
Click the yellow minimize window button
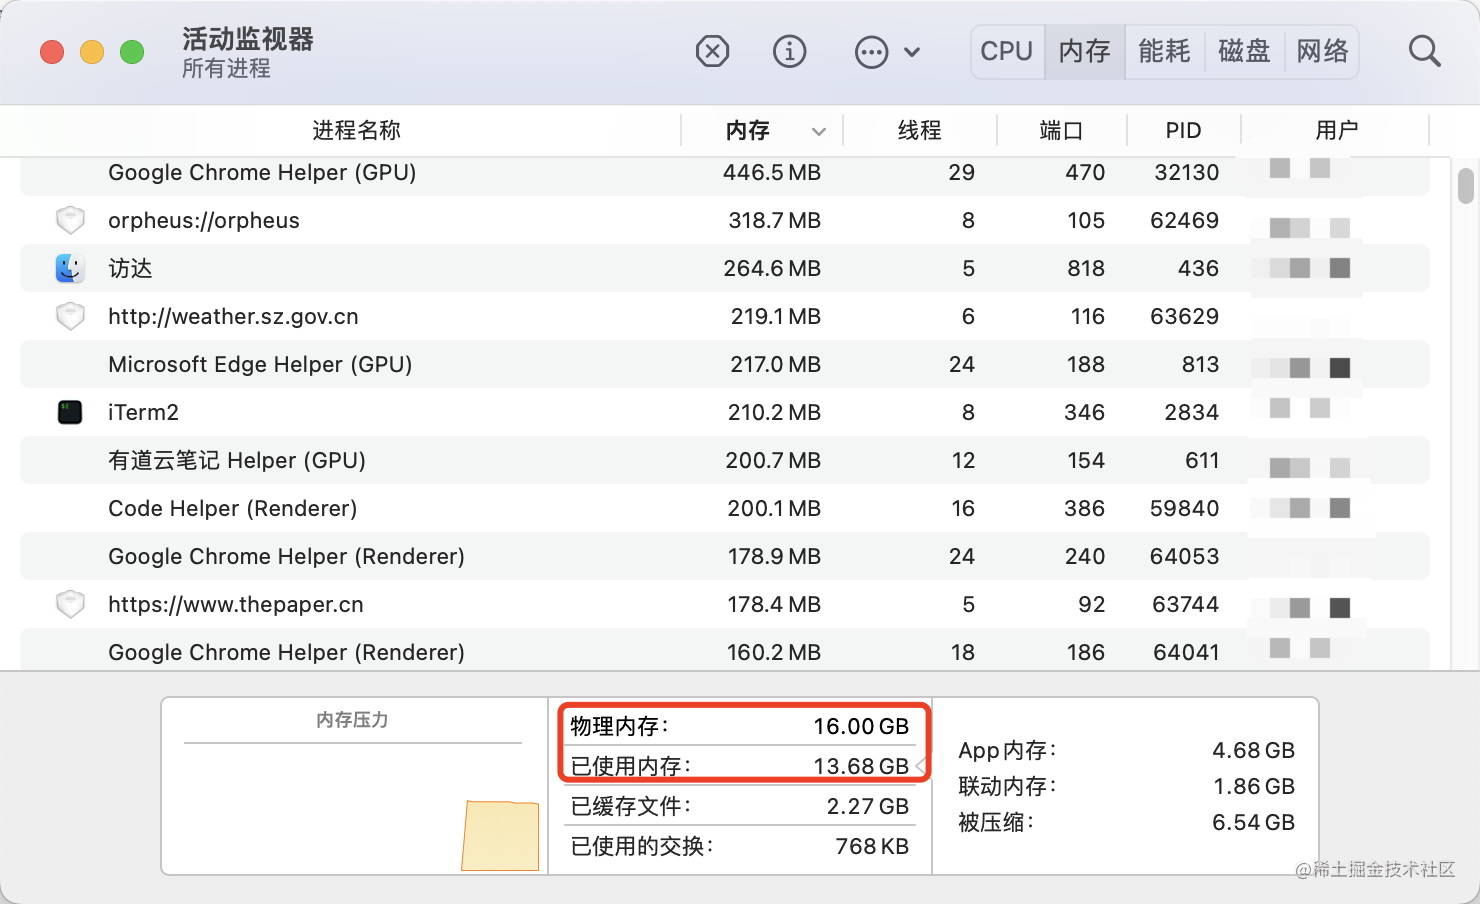92,52
